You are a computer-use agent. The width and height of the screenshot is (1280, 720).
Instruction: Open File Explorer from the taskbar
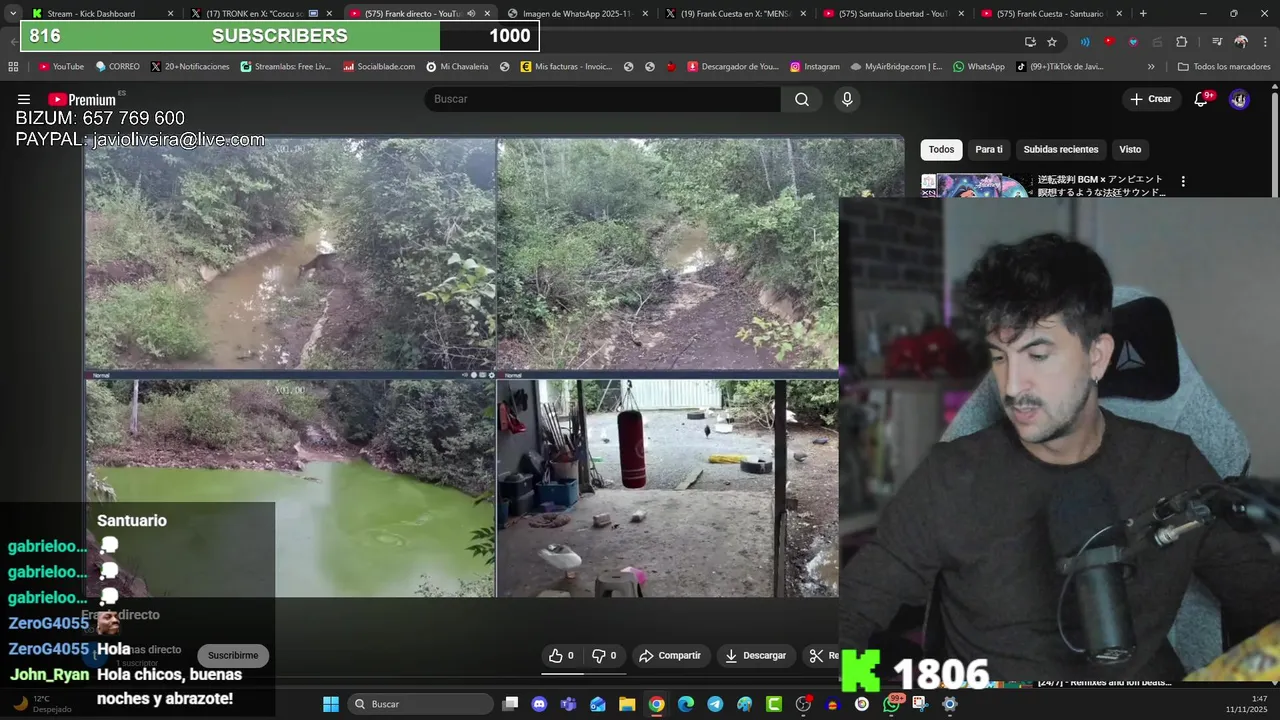tap(627, 704)
